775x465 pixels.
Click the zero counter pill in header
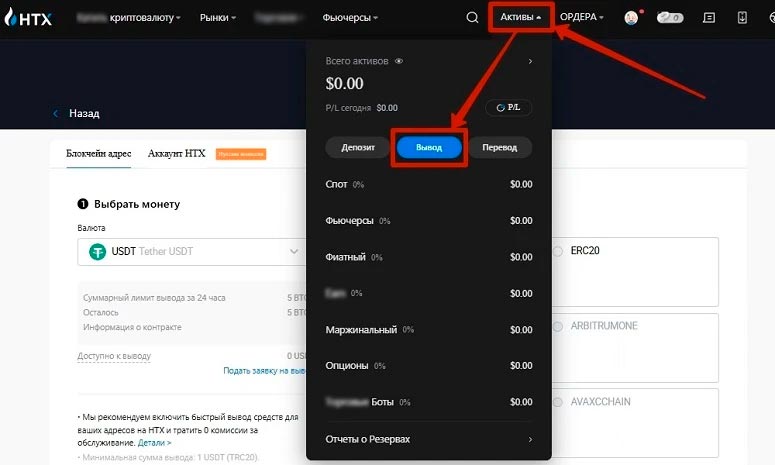[670, 17]
